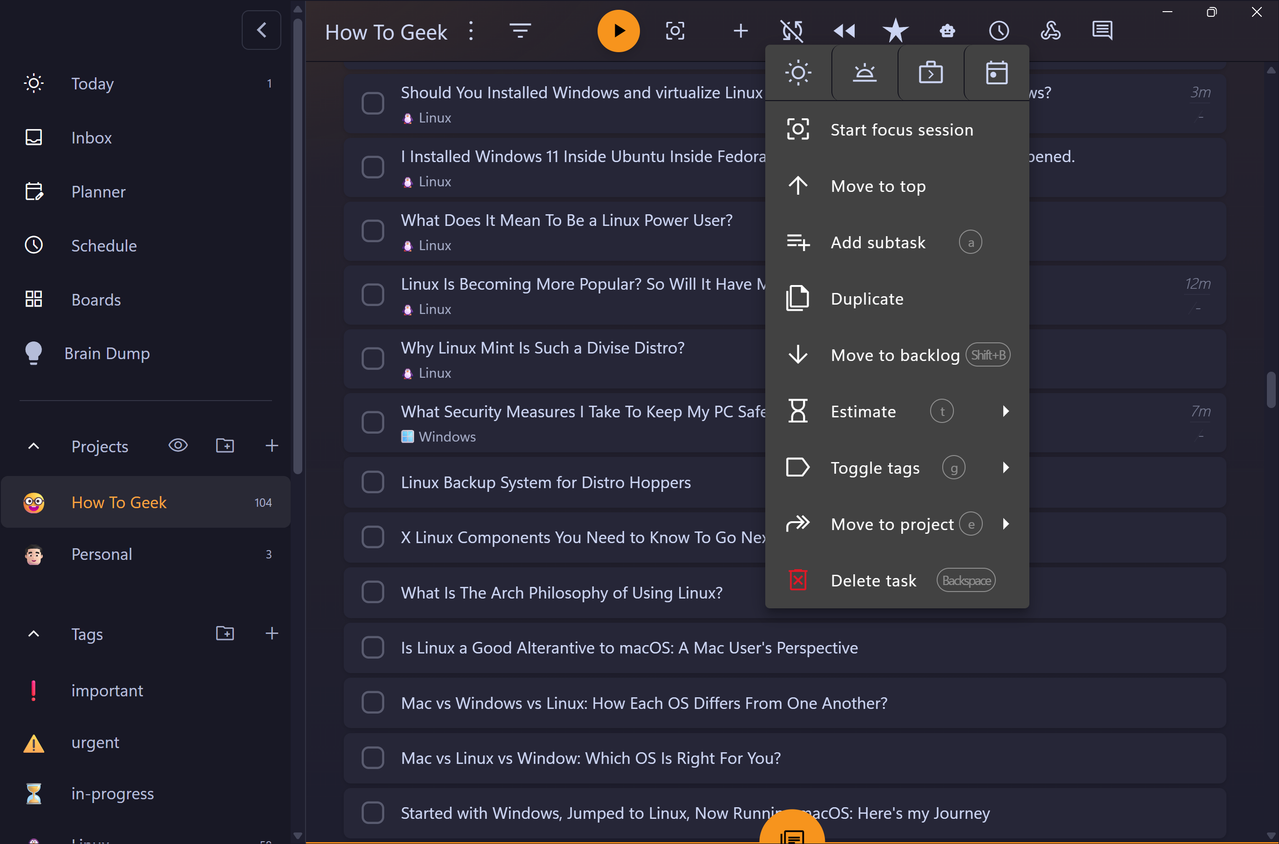Viewport: 1279px width, 844px height.
Task: Open Boards view
Action: coord(146,300)
